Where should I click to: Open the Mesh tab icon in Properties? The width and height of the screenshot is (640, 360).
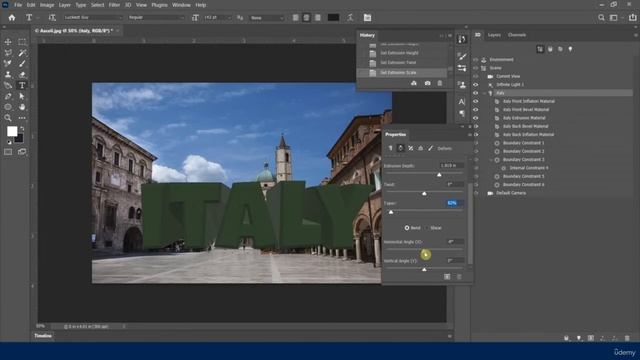tap(390, 148)
